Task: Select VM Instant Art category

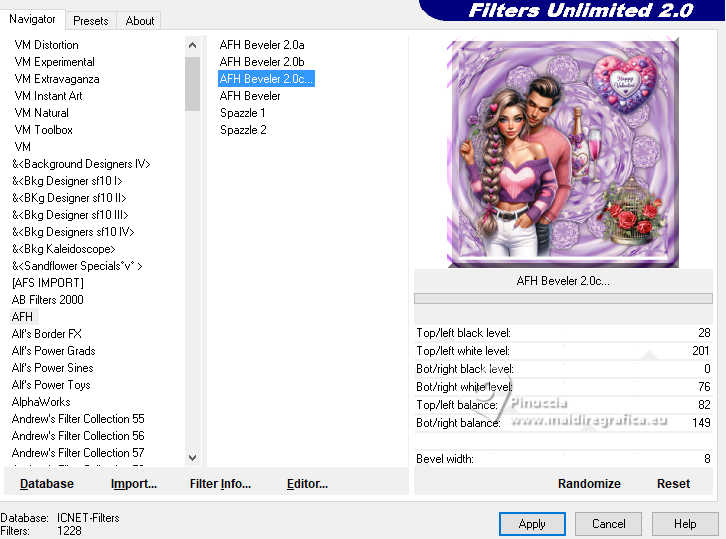Action: click(49, 96)
